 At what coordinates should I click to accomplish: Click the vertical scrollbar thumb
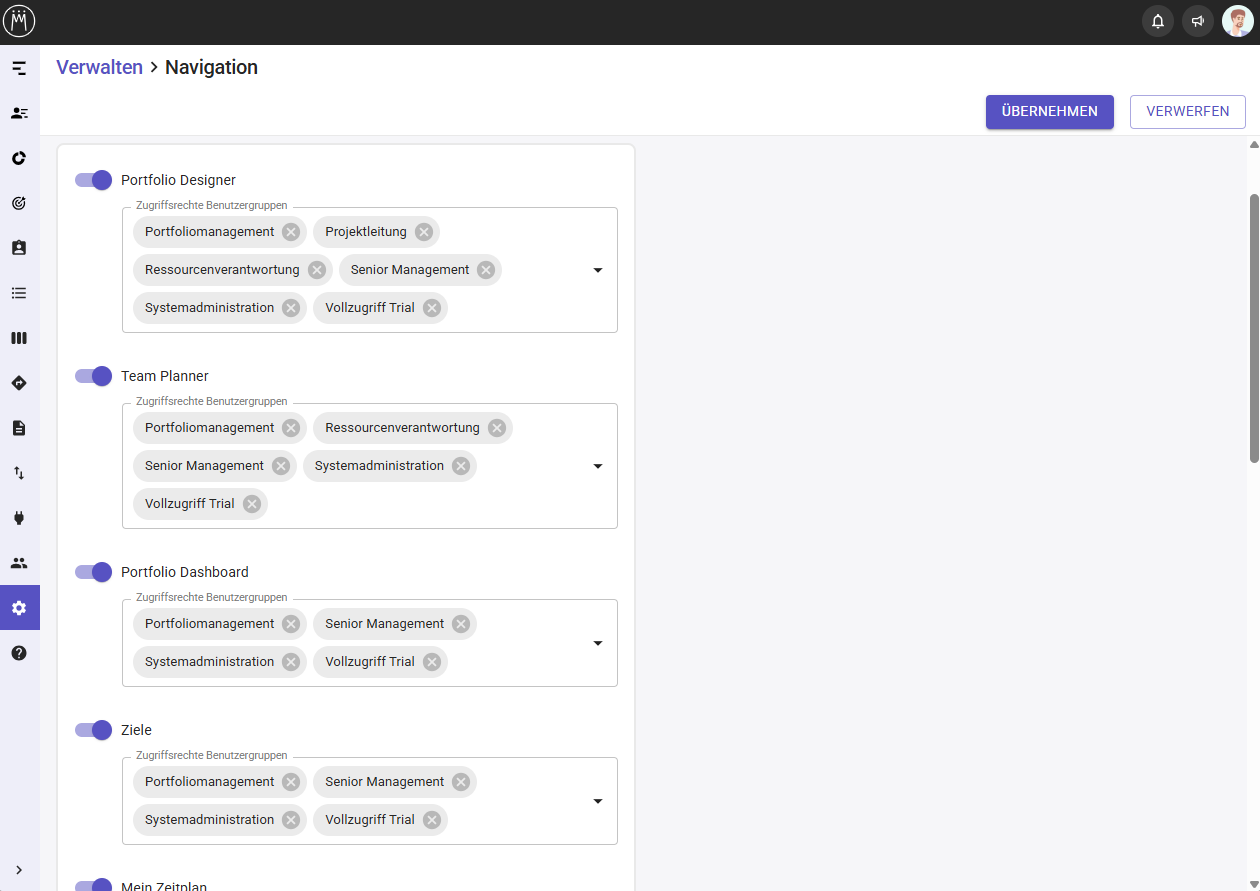(1254, 328)
